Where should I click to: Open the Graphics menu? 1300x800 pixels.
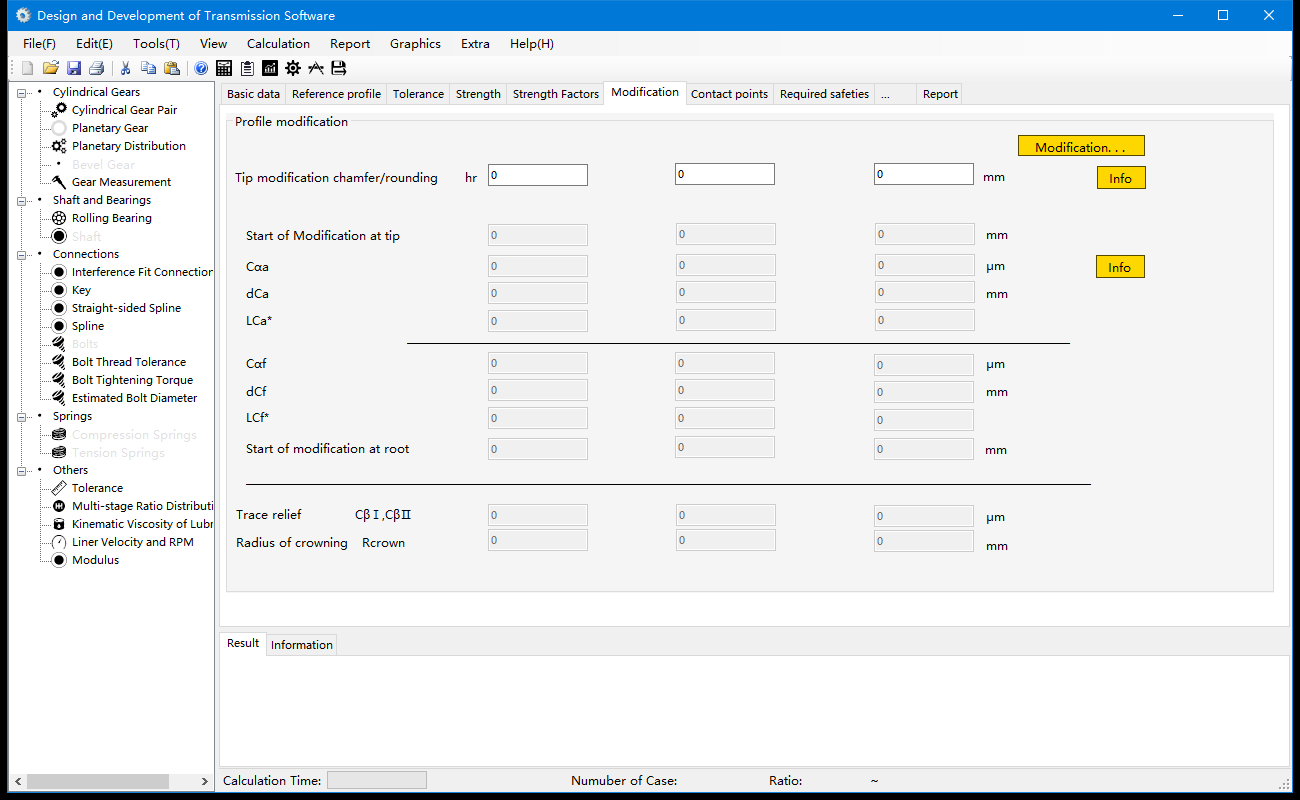(x=415, y=44)
